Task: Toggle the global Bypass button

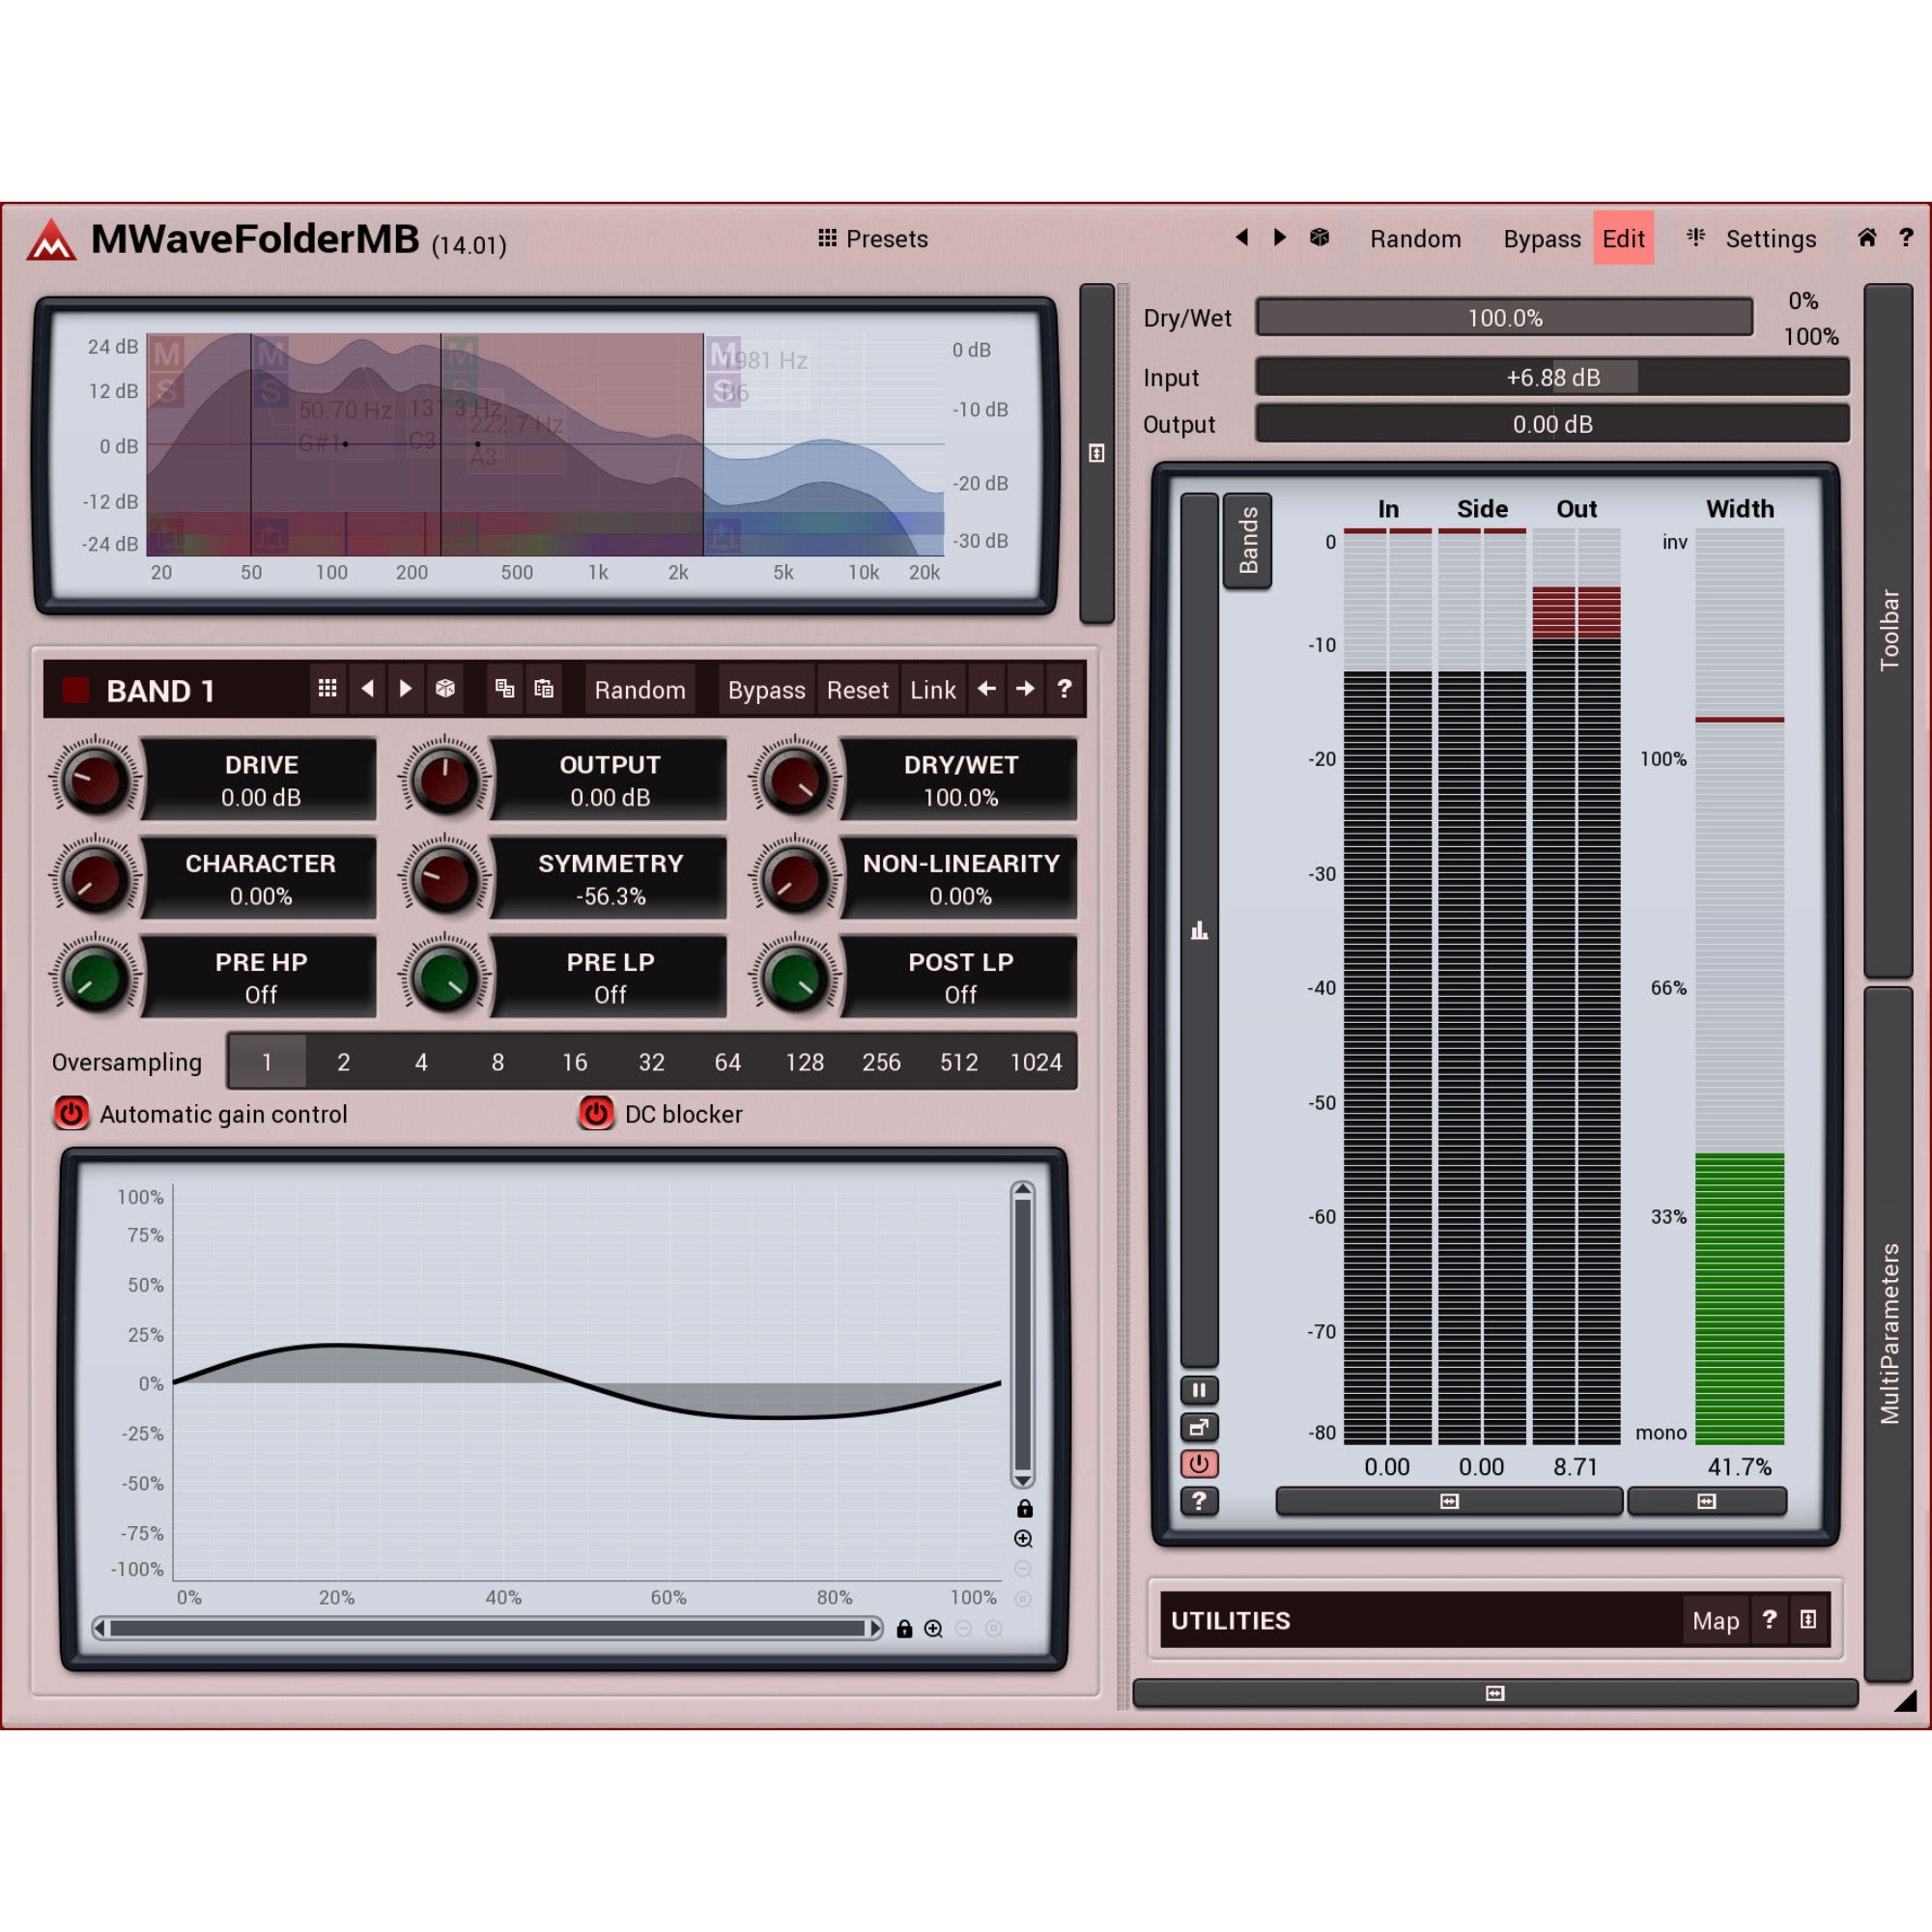Action: (1541, 238)
